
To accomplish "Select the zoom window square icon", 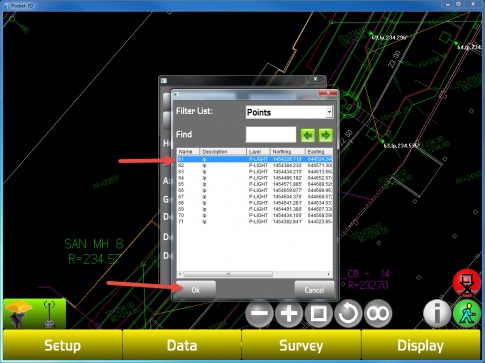I will coord(318,314).
